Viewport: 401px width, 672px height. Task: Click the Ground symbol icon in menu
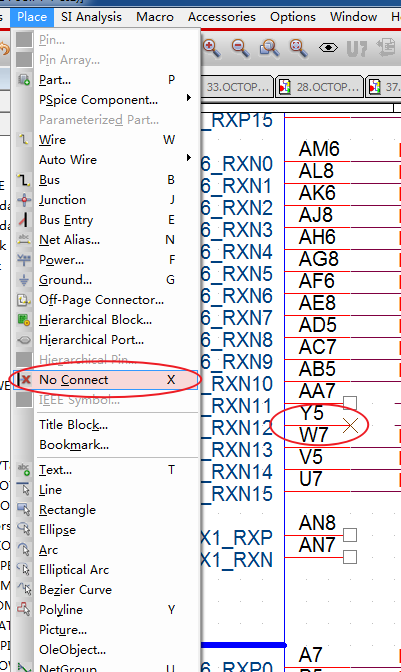point(24,280)
